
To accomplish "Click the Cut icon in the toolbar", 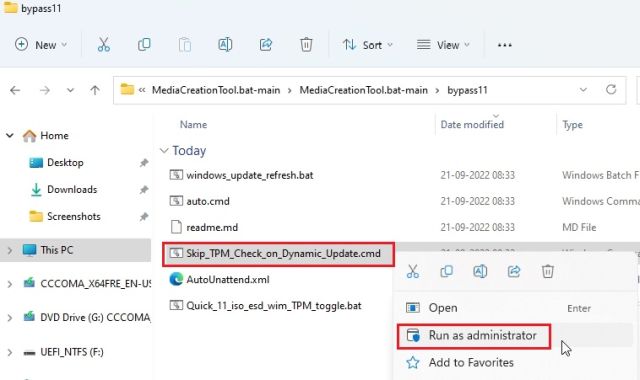I will pyautogui.click(x=104, y=44).
